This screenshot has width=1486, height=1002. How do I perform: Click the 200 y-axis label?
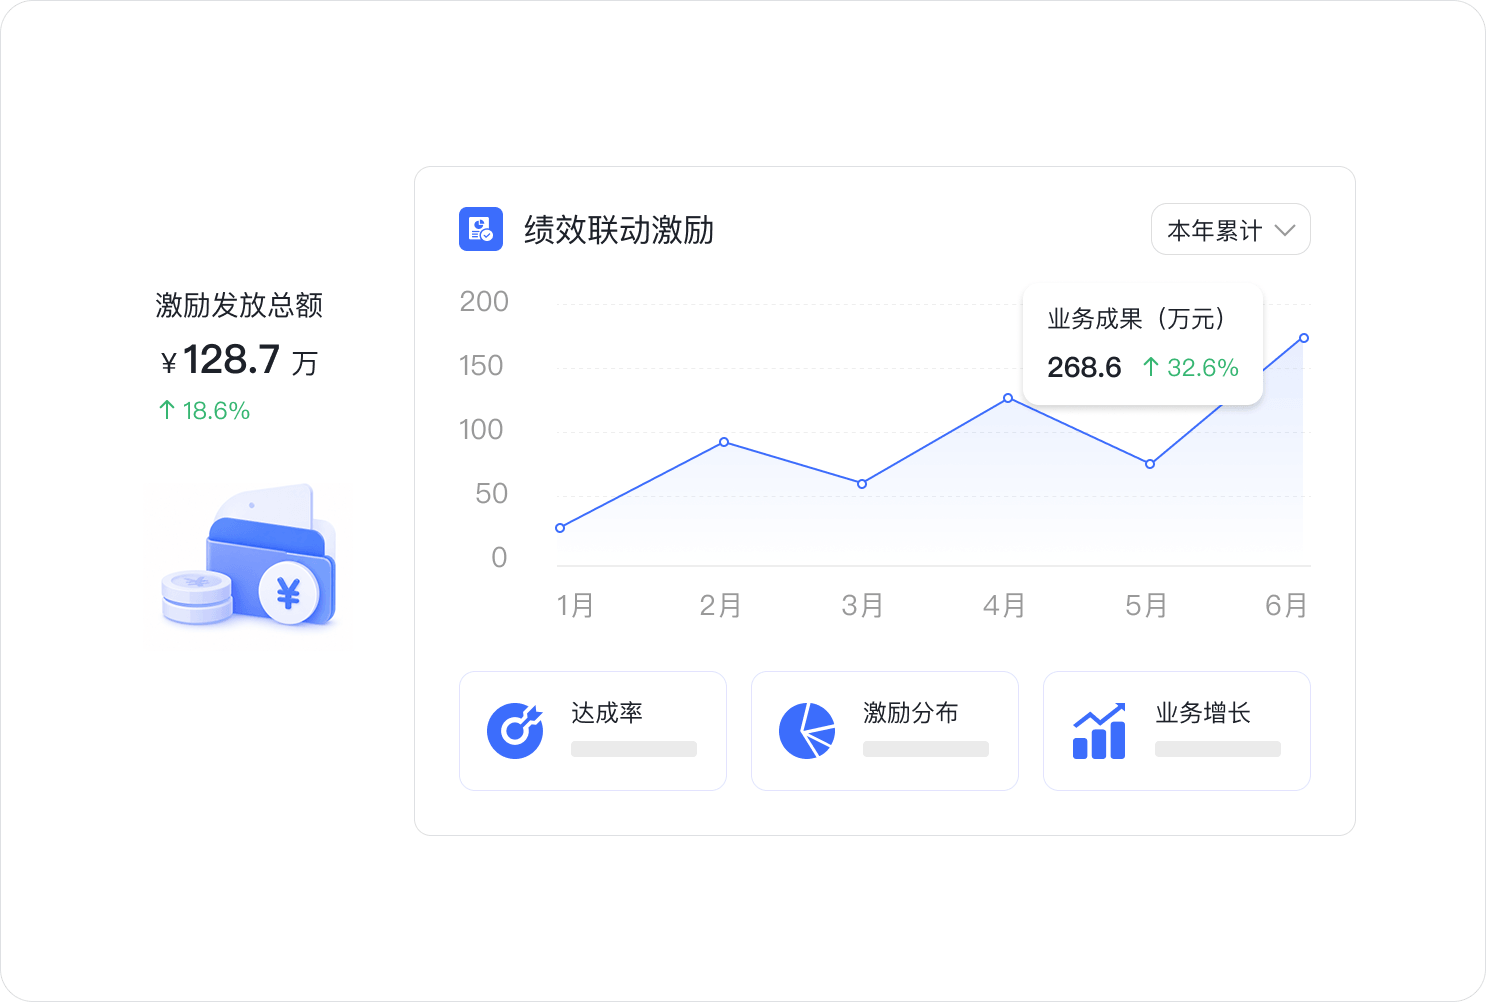pos(484,301)
